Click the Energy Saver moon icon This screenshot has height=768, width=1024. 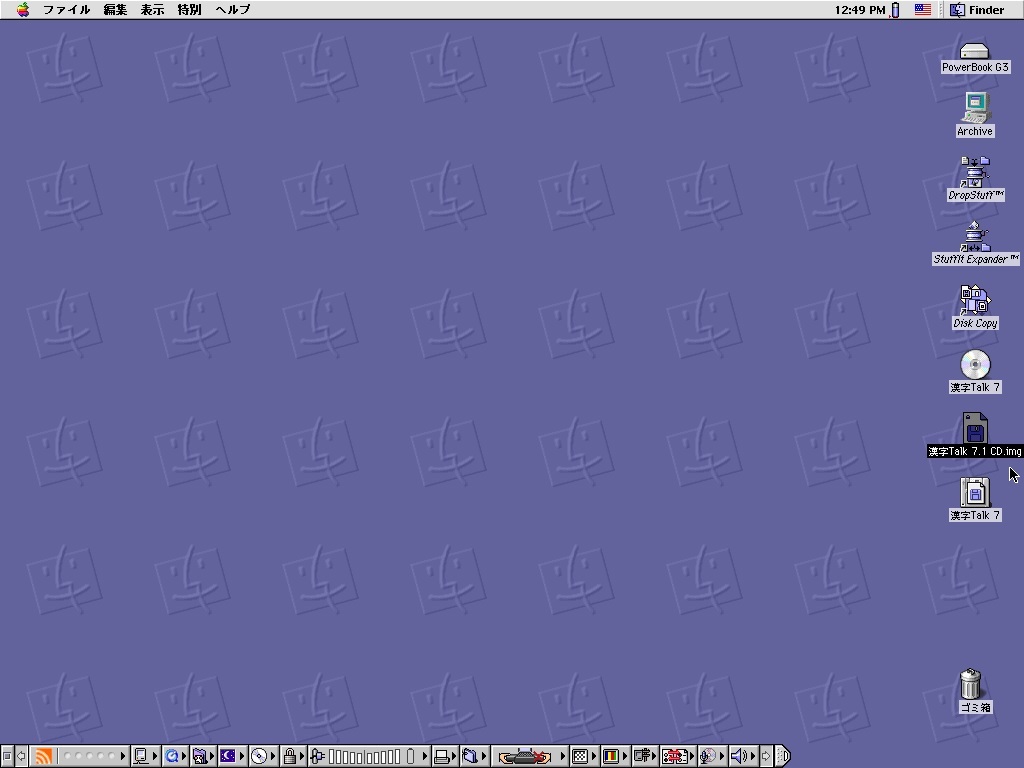tap(228, 756)
